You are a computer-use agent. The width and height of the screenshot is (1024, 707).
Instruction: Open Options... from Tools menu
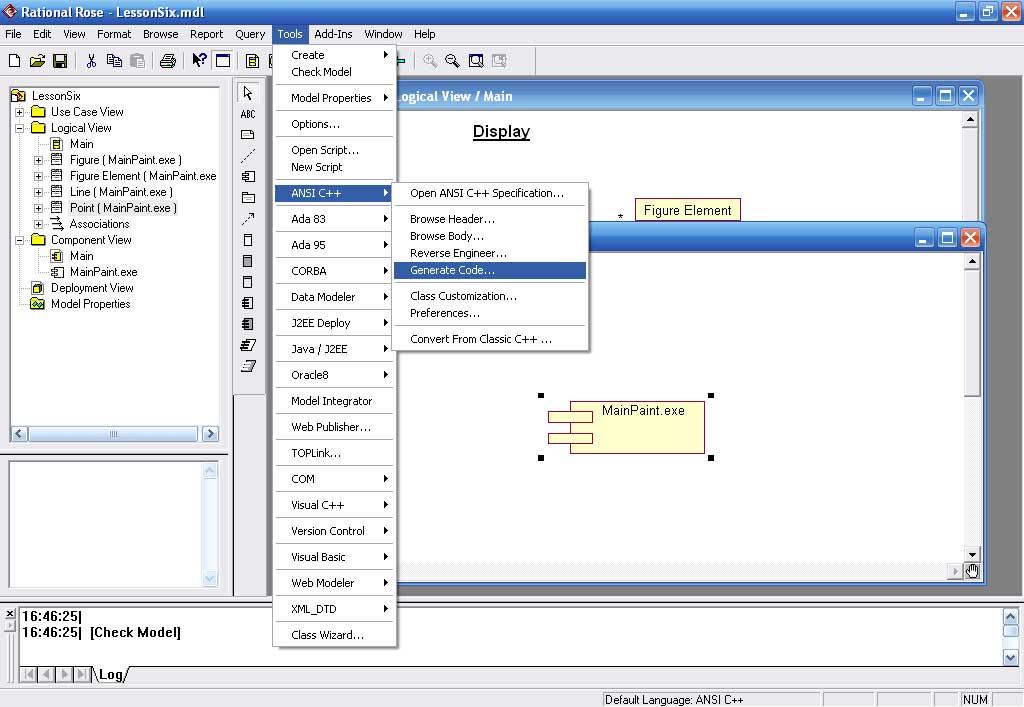pyautogui.click(x=334, y=124)
